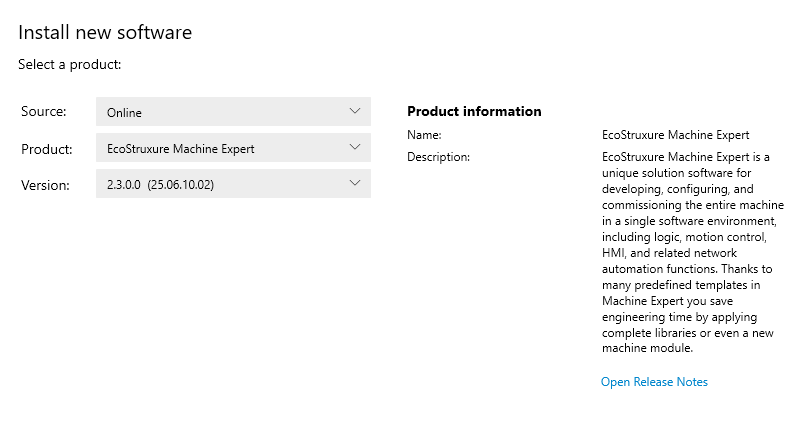The image size is (797, 426).
Task: Click the build number 25.06.10.02 in Version
Action: [181, 185]
